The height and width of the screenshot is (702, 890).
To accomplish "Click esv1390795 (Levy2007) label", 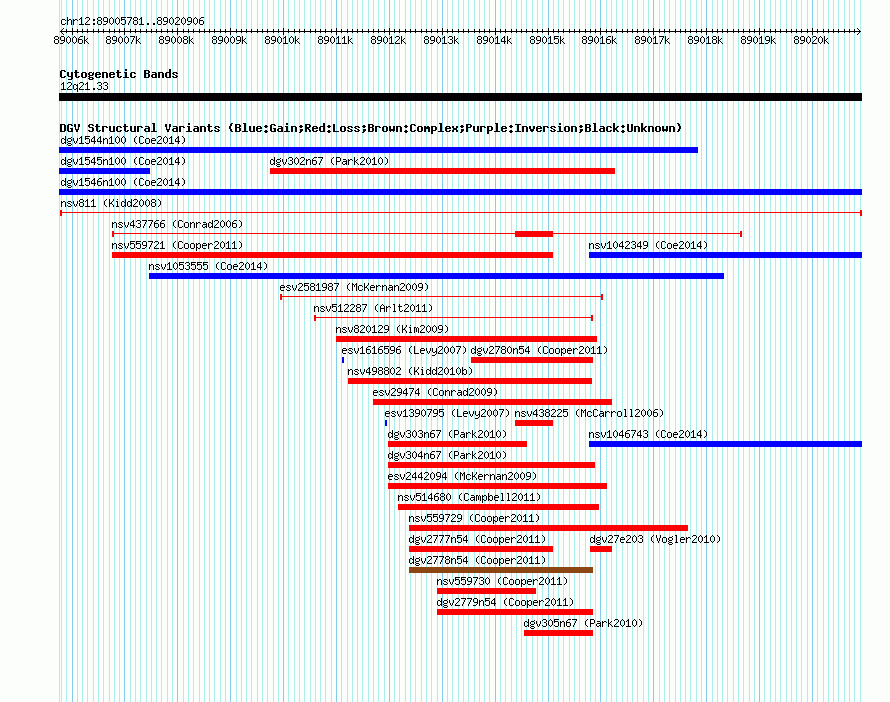I will pos(447,413).
